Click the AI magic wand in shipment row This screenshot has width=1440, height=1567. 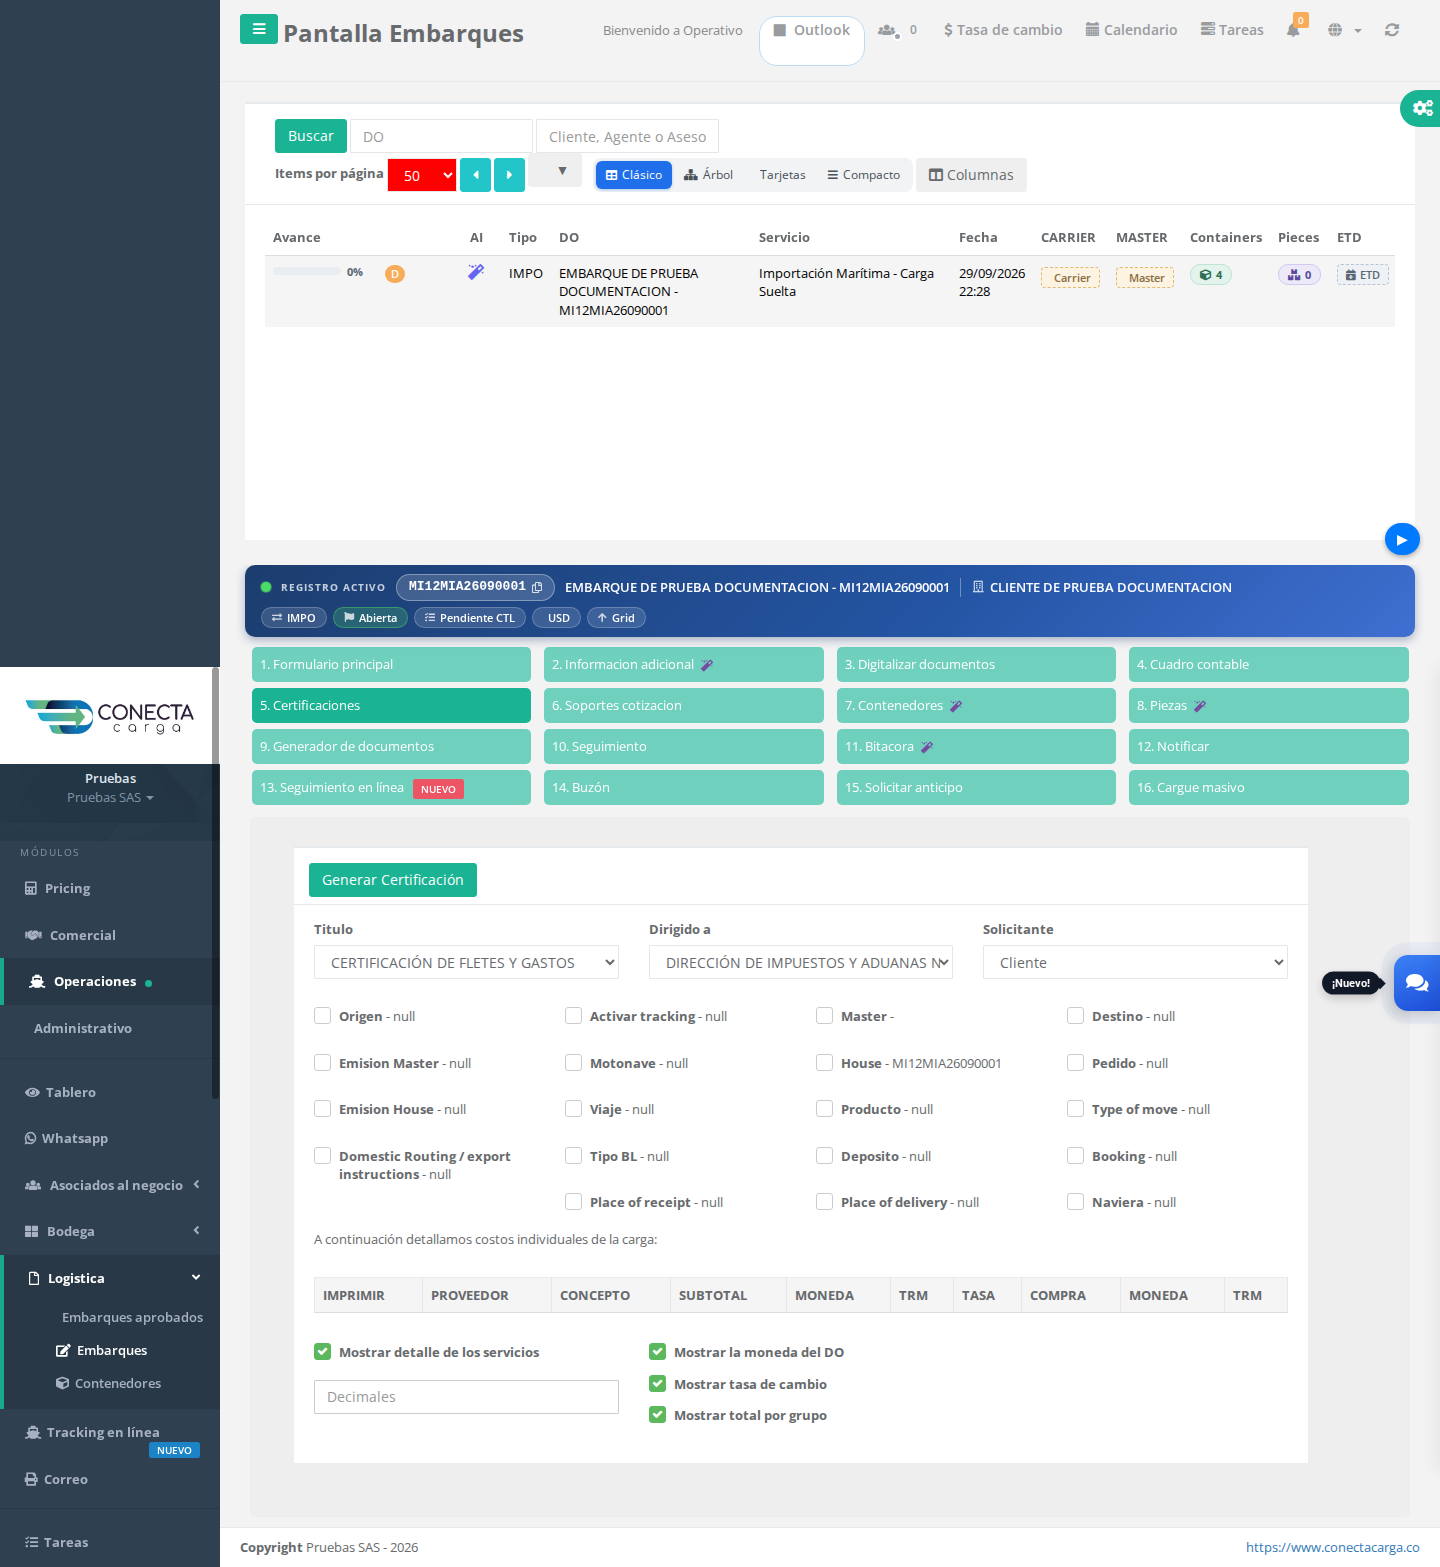pyautogui.click(x=476, y=272)
